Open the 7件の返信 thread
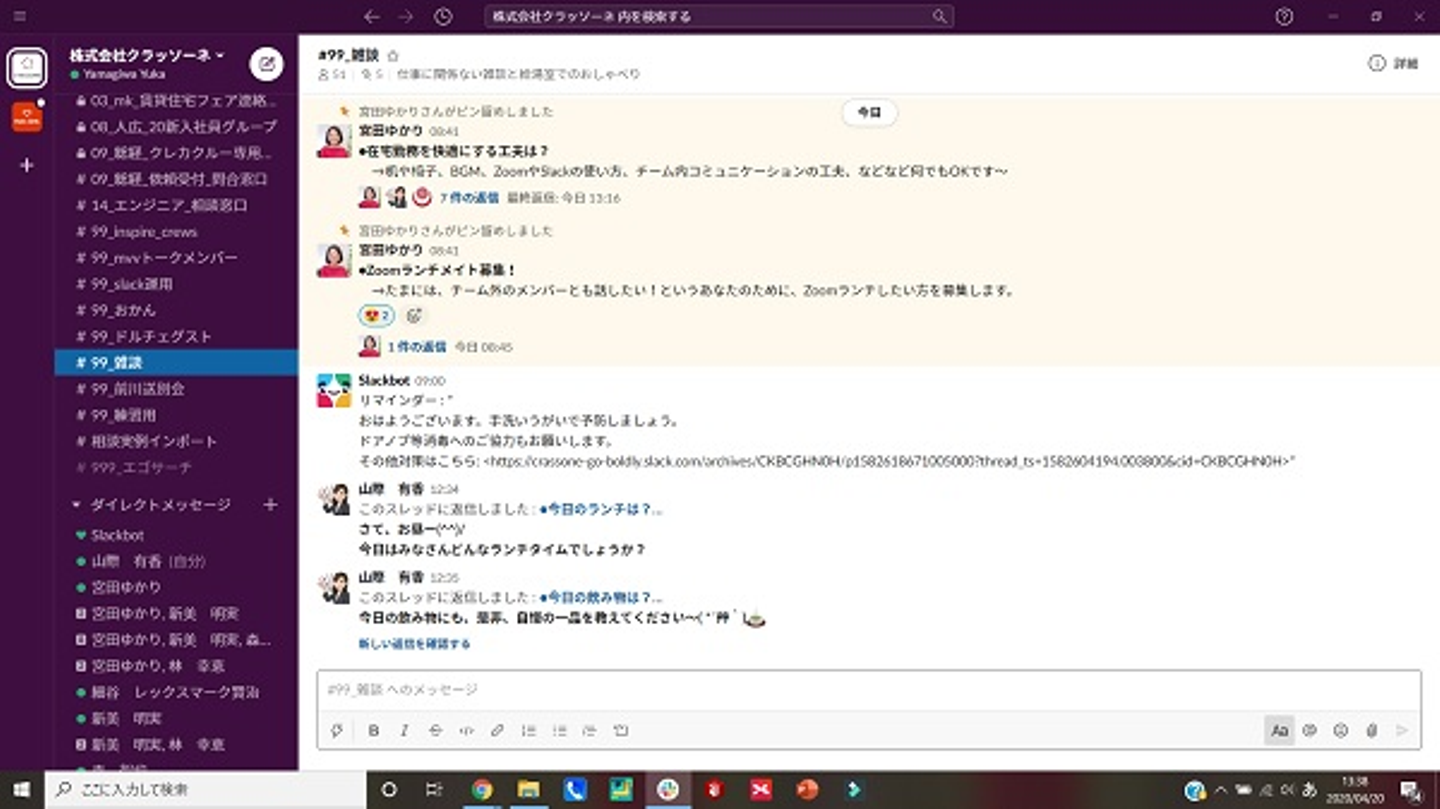The width and height of the screenshot is (1440, 809). click(469, 198)
